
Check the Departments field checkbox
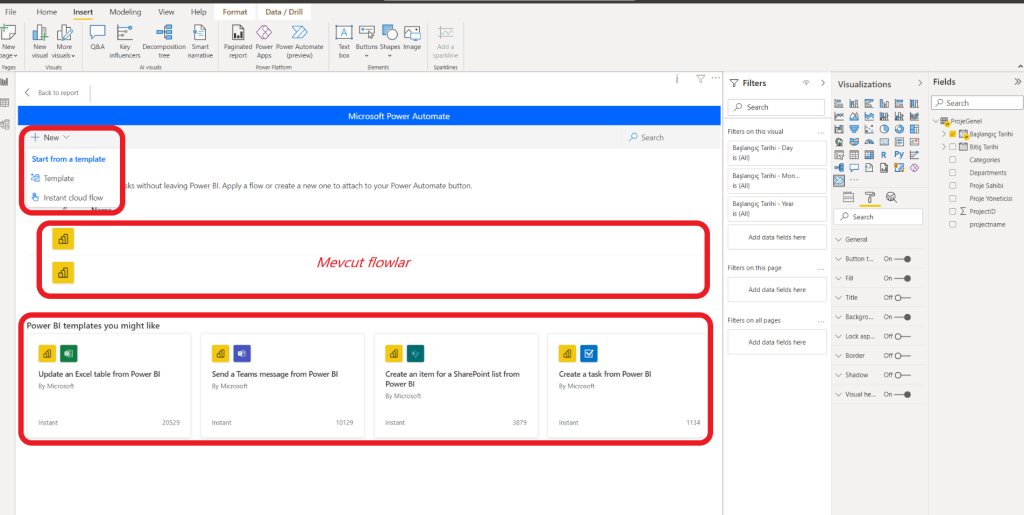click(x=952, y=173)
